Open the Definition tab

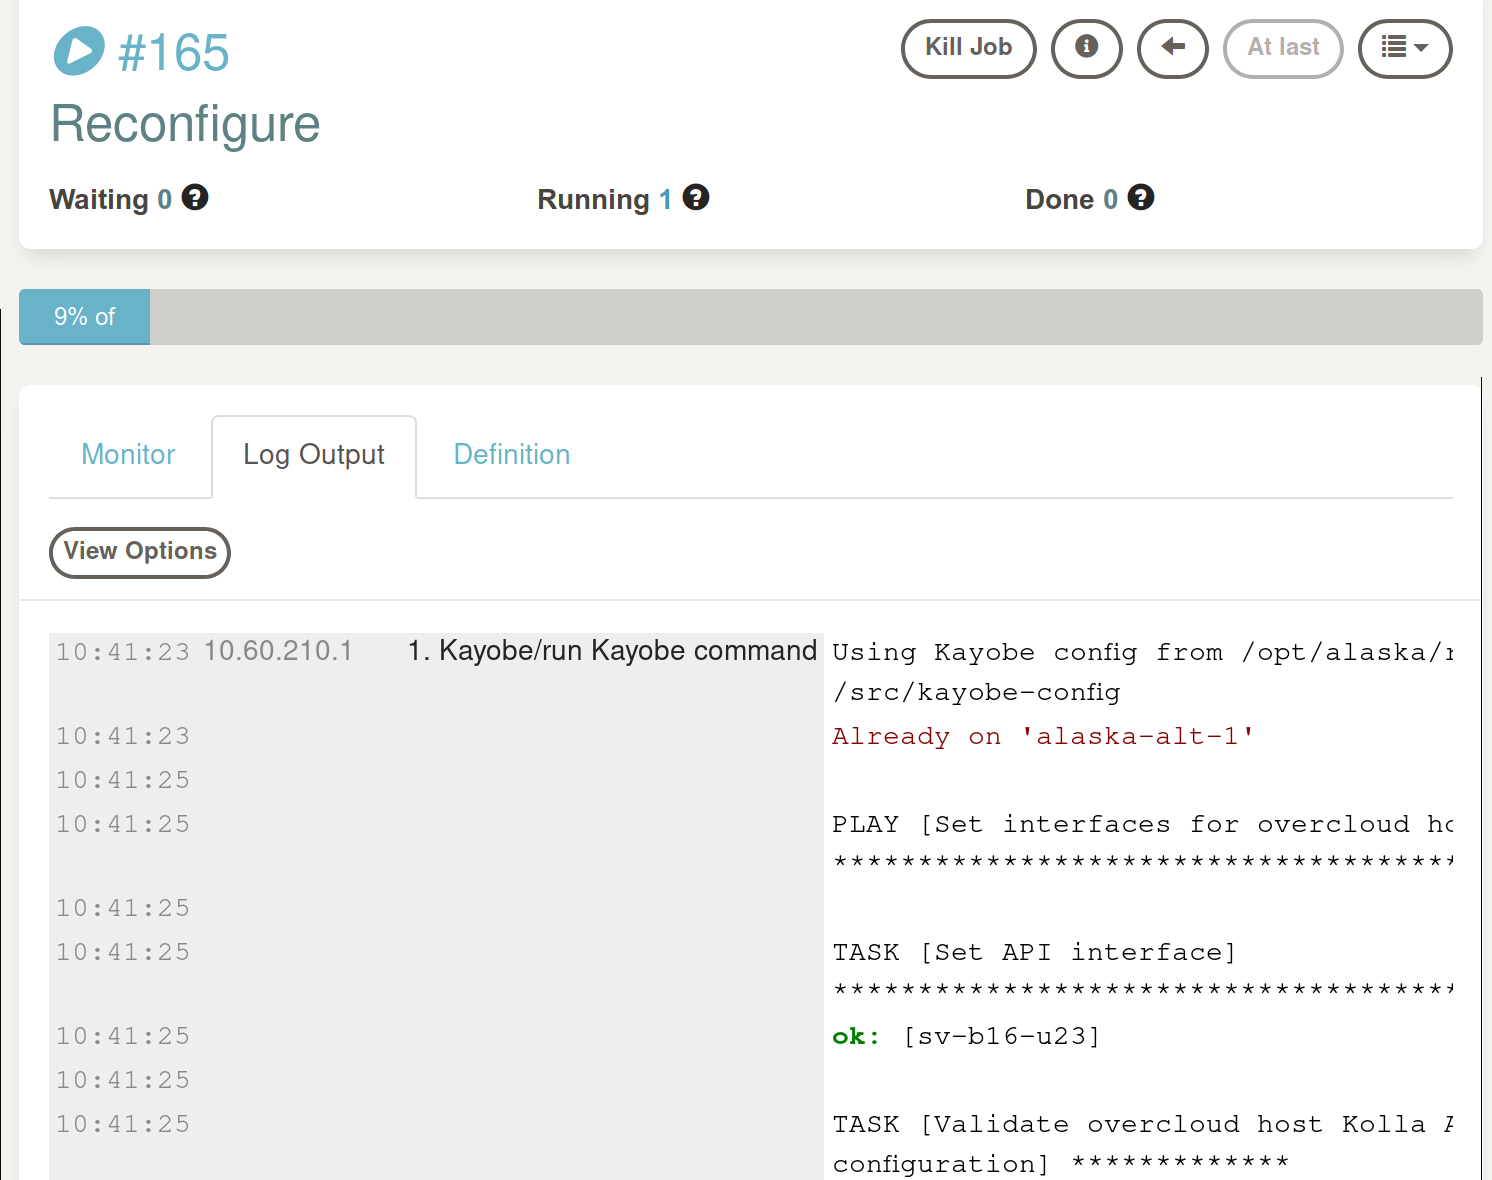pos(512,455)
